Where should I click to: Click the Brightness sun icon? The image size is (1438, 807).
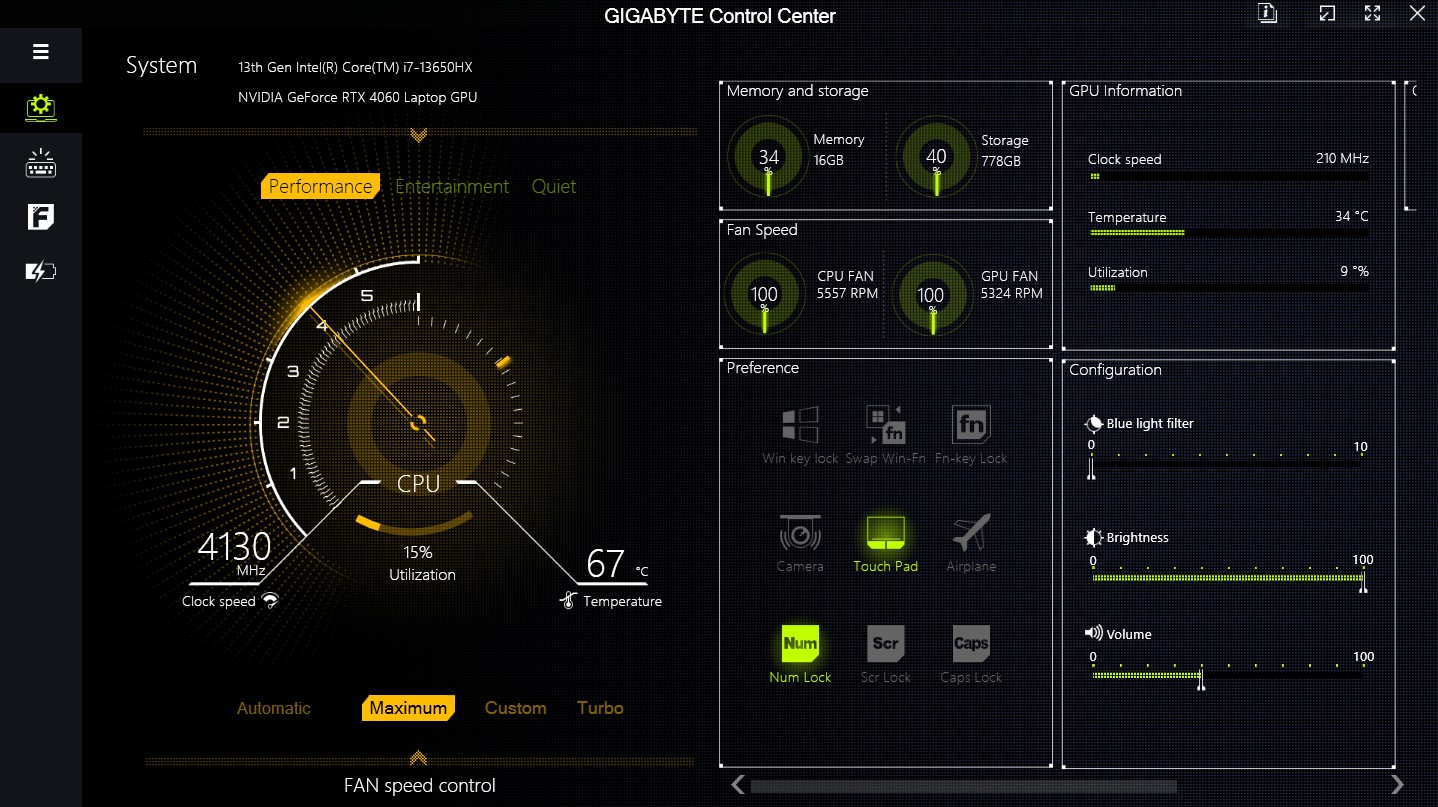tap(1094, 537)
